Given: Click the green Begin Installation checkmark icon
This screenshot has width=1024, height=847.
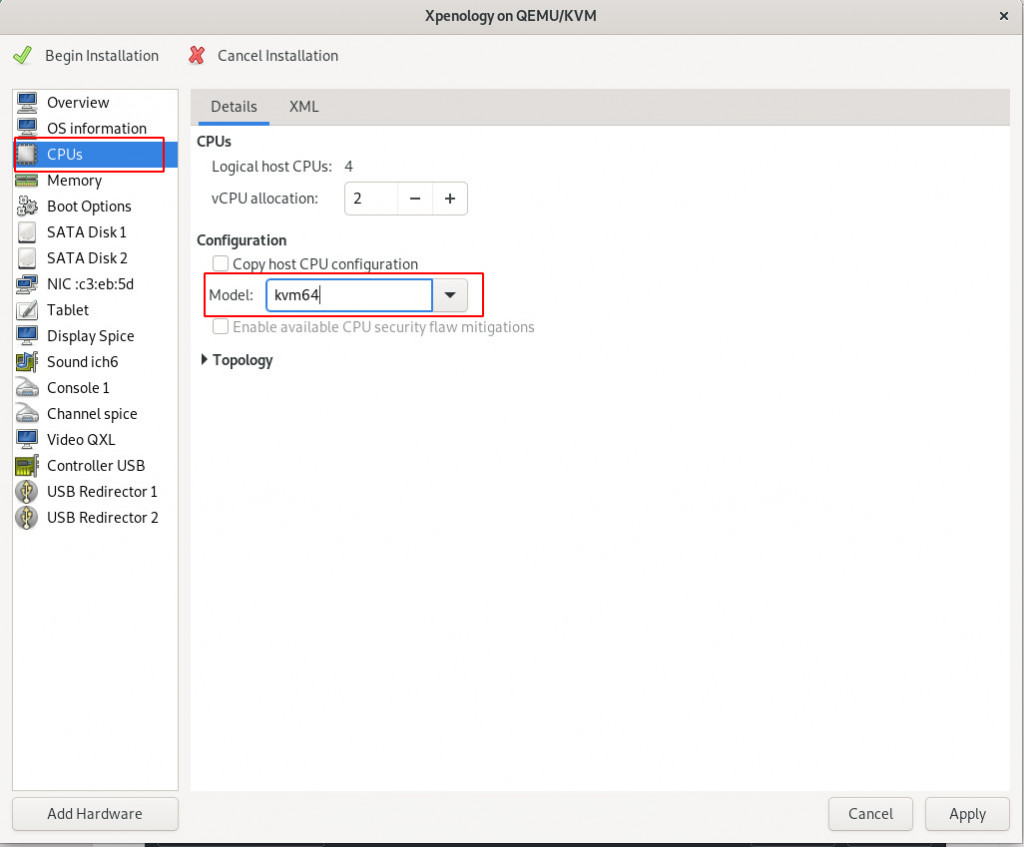Looking at the screenshot, I should click(x=22, y=56).
